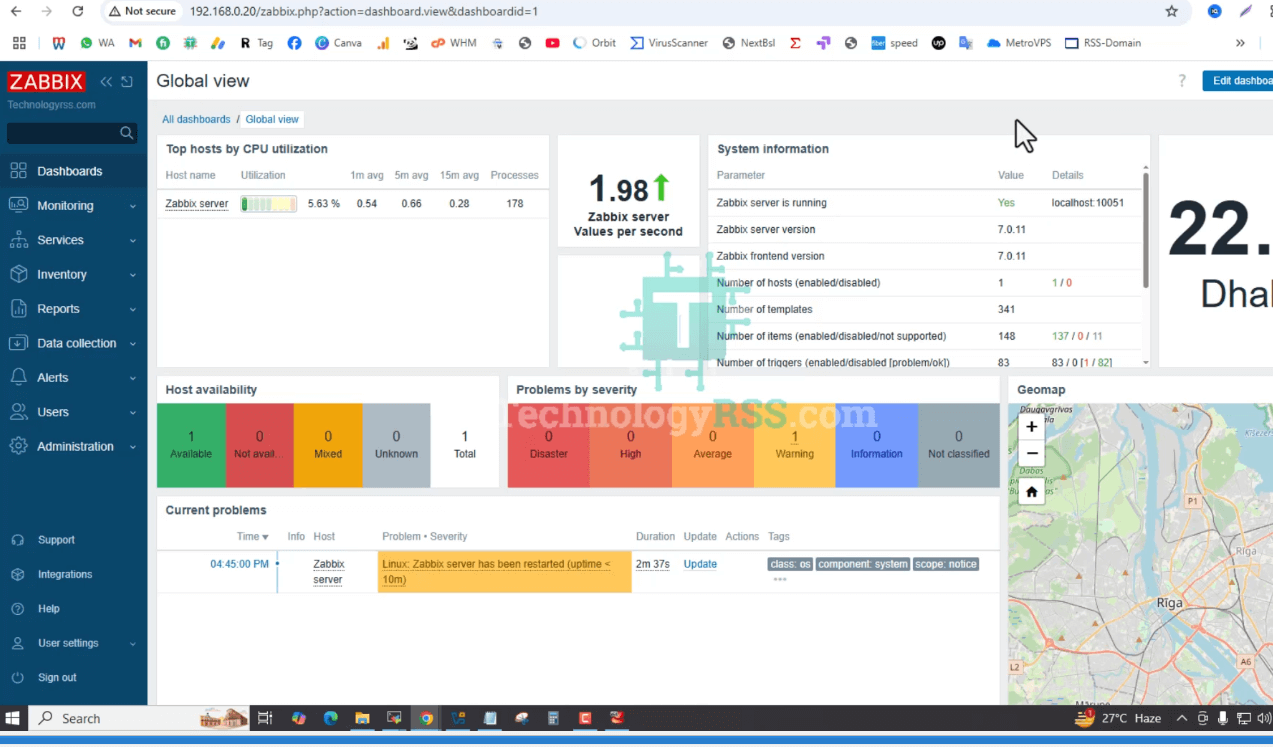Select the Alerts sidebar icon
The width and height of the screenshot is (1273, 747).
pos(19,377)
